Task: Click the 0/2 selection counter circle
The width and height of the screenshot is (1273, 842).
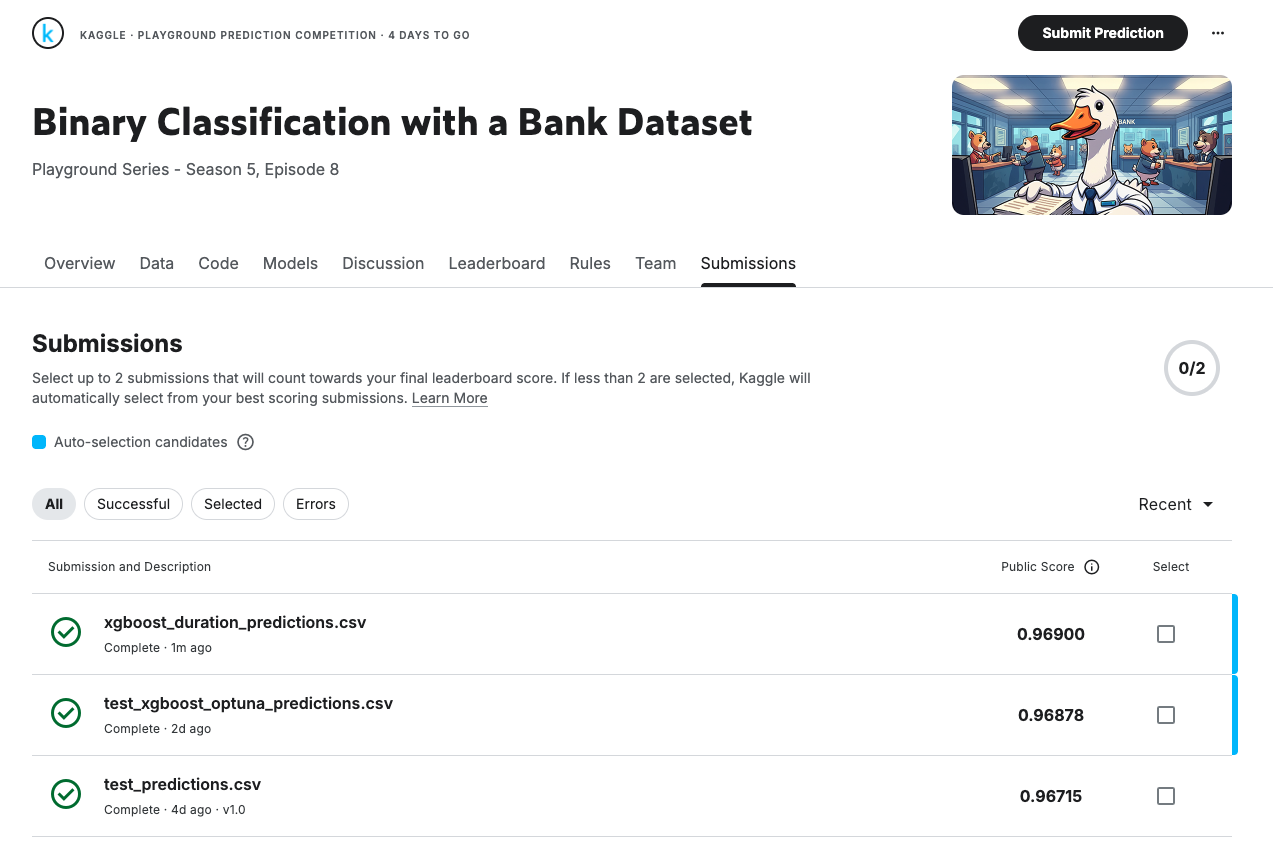Action: click(x=1191, y=368)
